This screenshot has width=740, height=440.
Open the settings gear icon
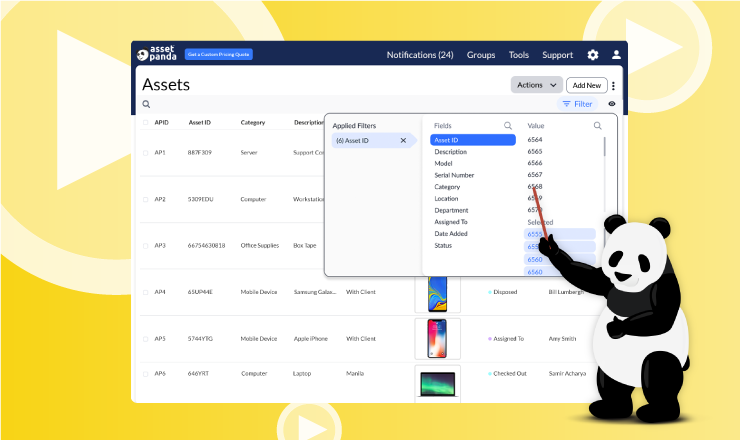(593, 55)
